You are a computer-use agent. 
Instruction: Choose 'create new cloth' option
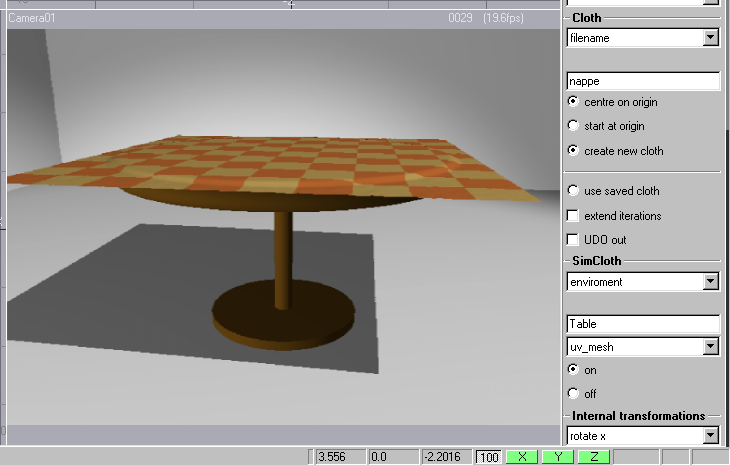point(573,151)
